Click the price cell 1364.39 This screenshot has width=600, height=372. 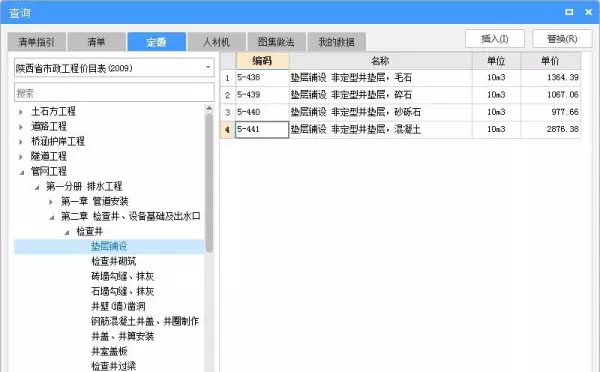pos(551,78)
